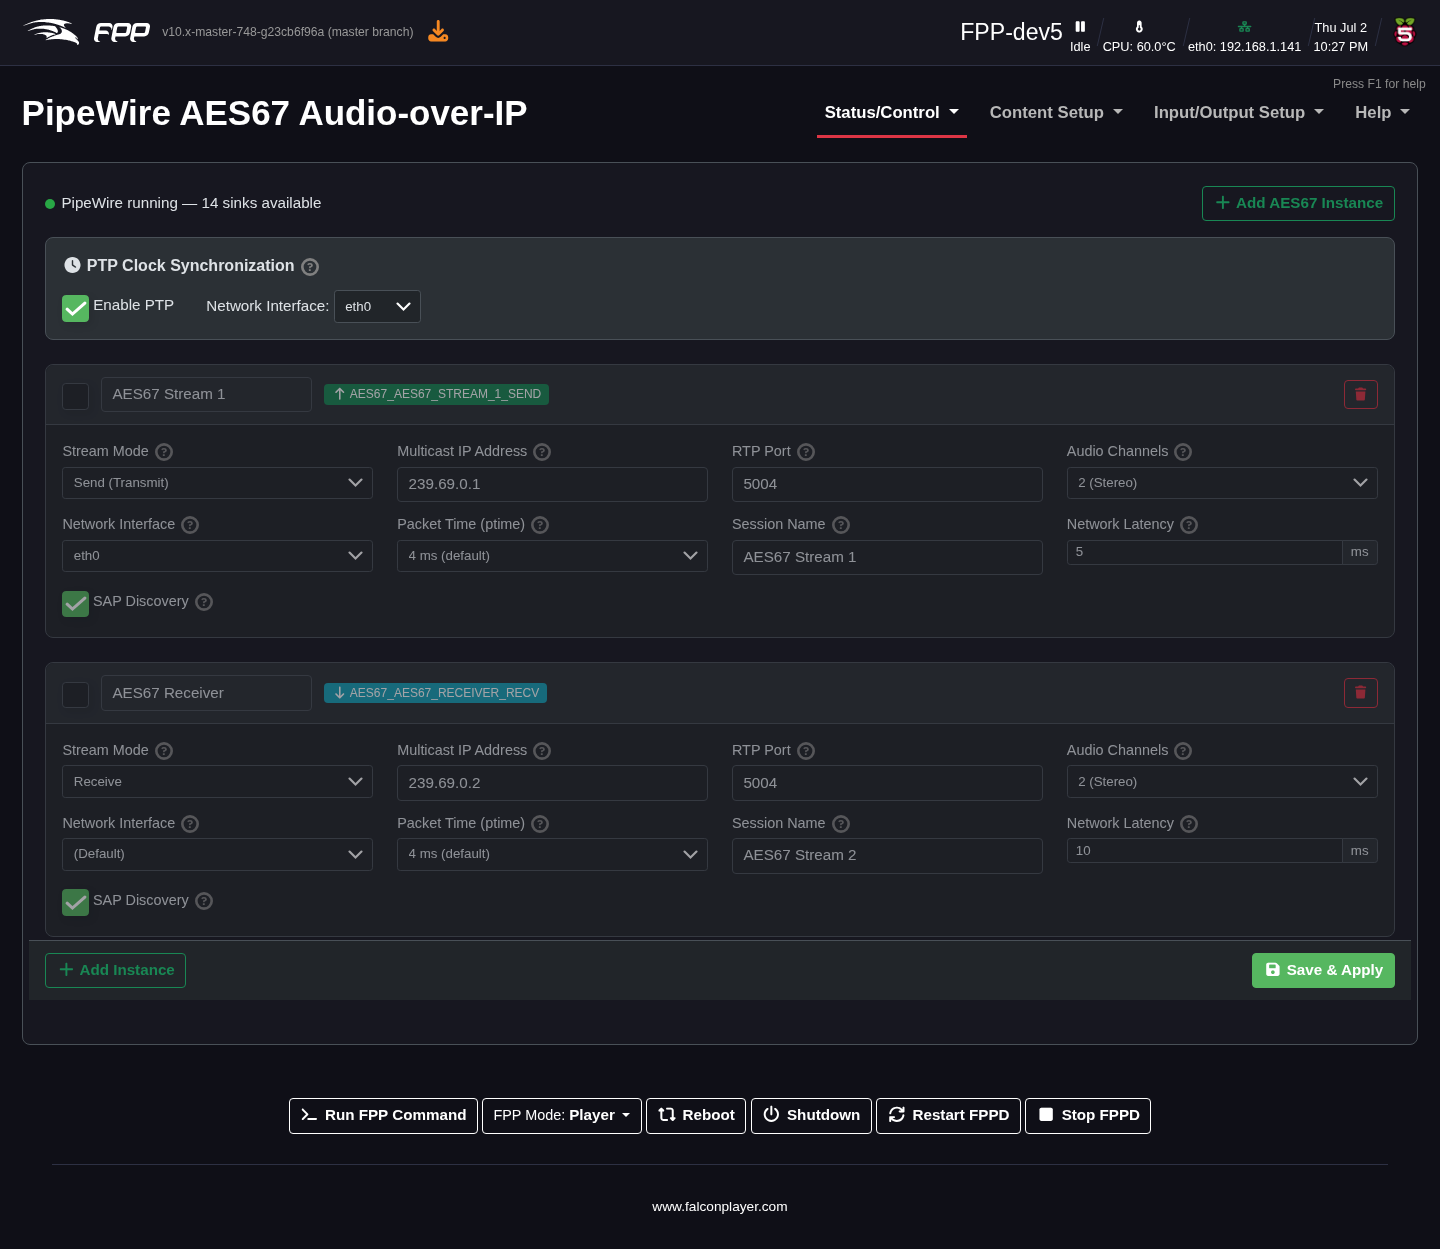
Task: Open the www.falconplayer.com link
Action: tap(720, 1207)
